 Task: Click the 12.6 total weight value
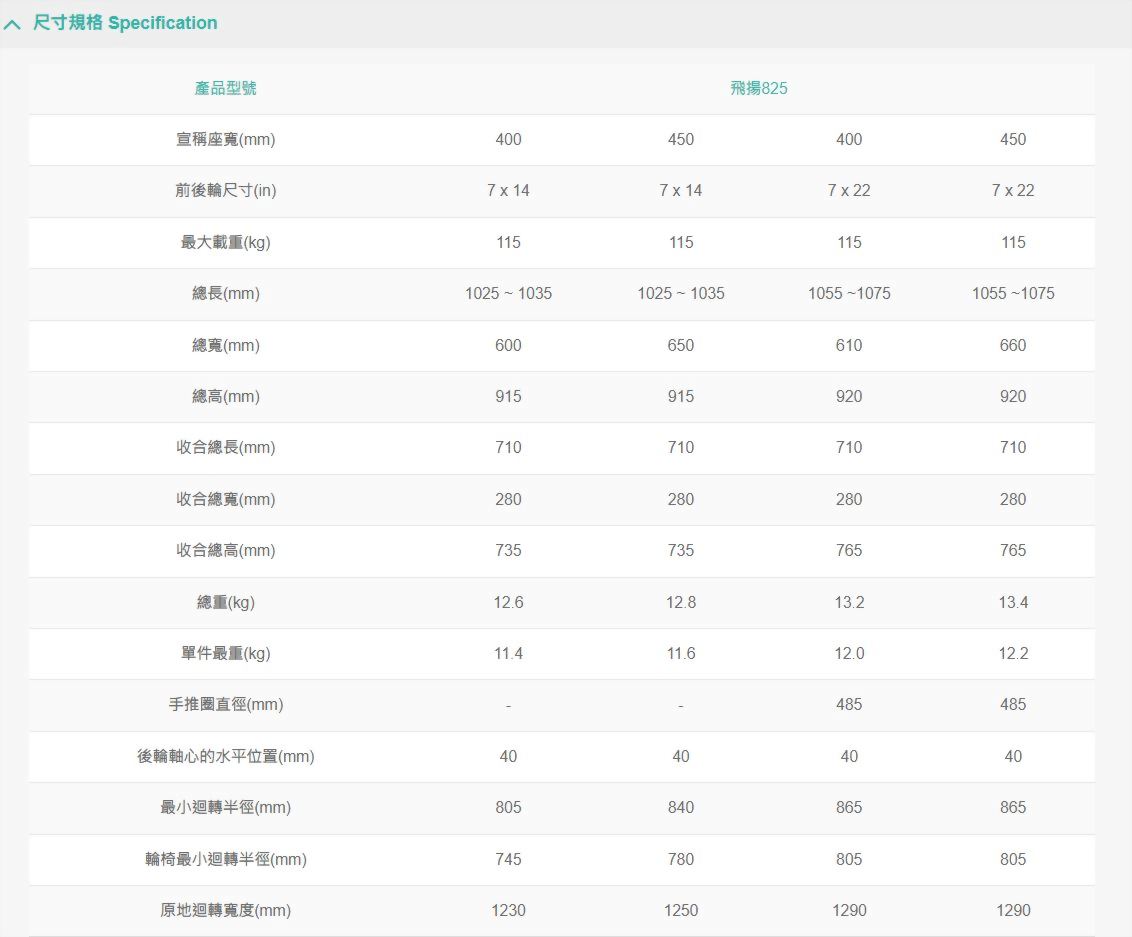(x=508, y=602)
